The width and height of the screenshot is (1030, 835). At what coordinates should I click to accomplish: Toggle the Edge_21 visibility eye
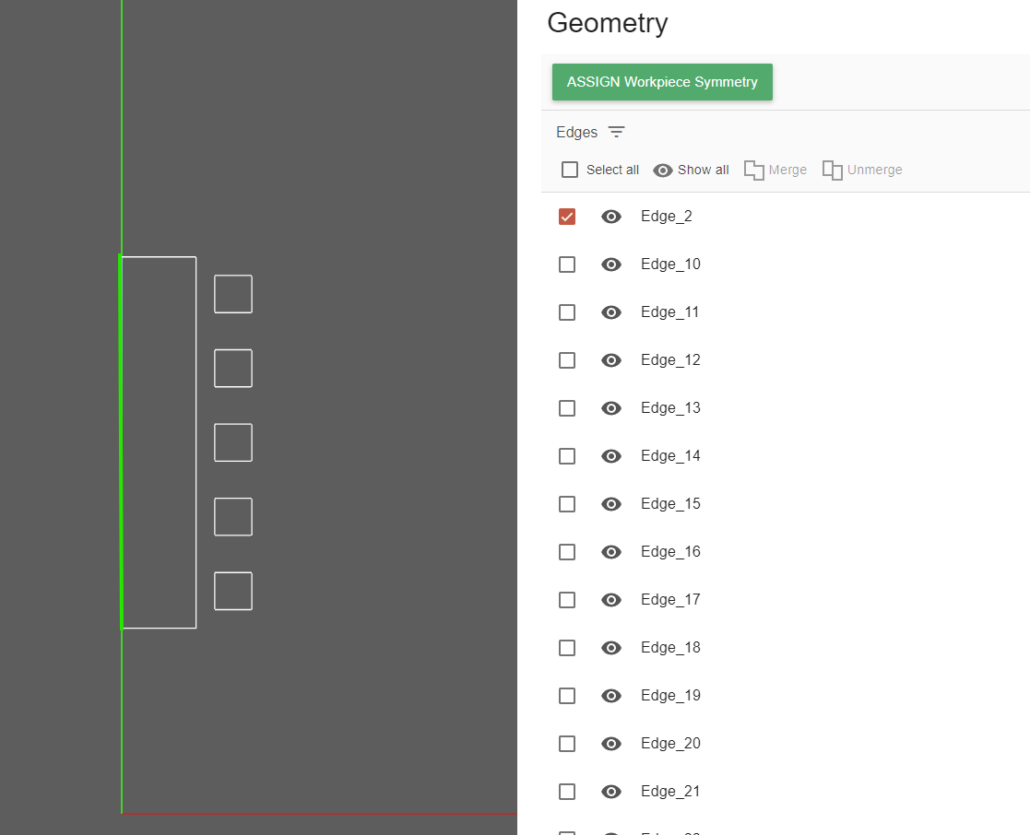click(x=611, y=792)
